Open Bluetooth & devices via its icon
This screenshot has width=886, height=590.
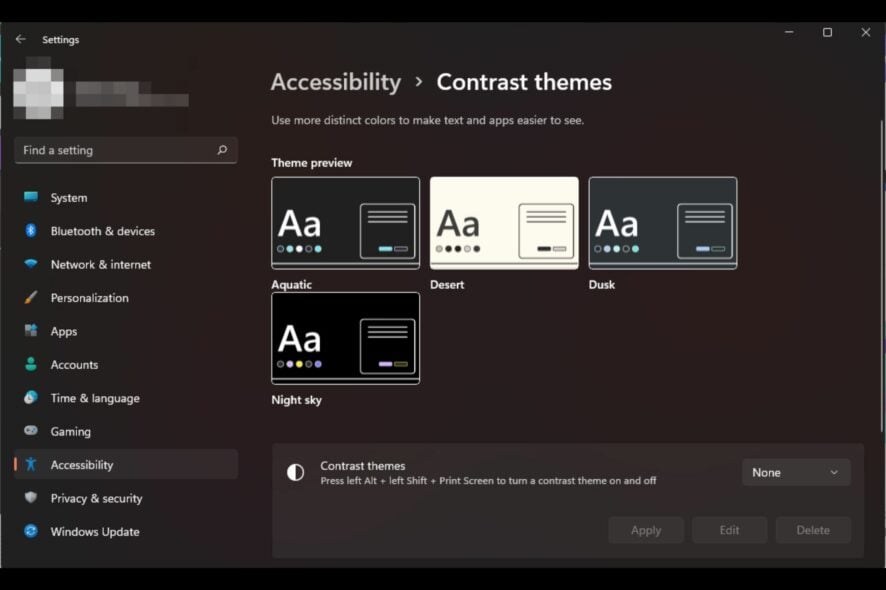pyautogui.click(x=31, y=231)
